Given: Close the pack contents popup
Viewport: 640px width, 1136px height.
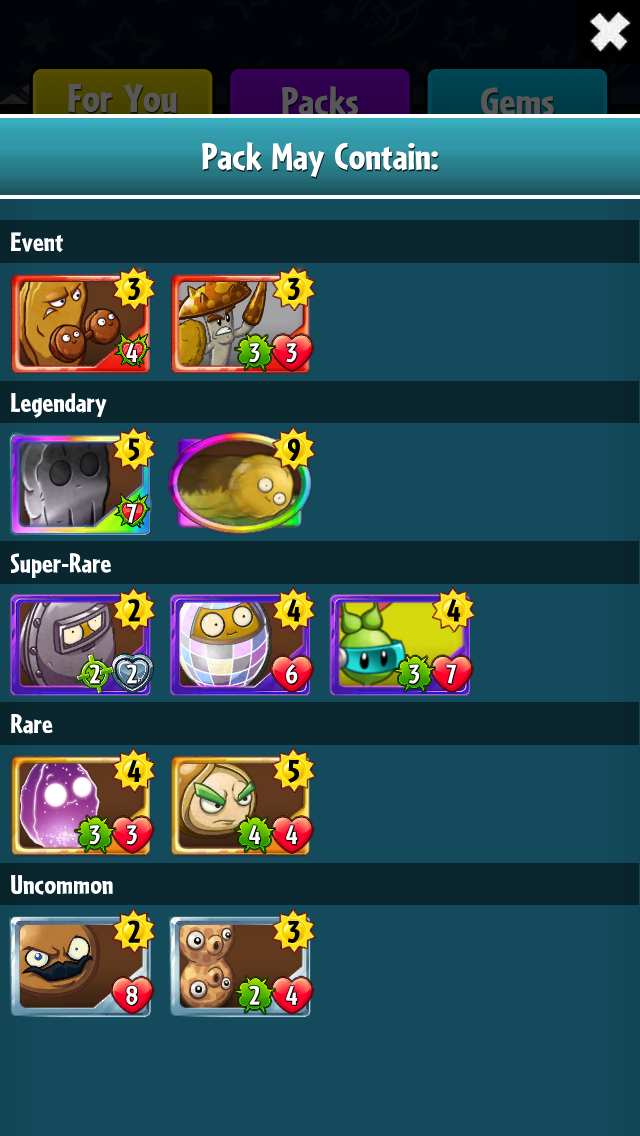Looking at the screenshot, I should point(608,32).
